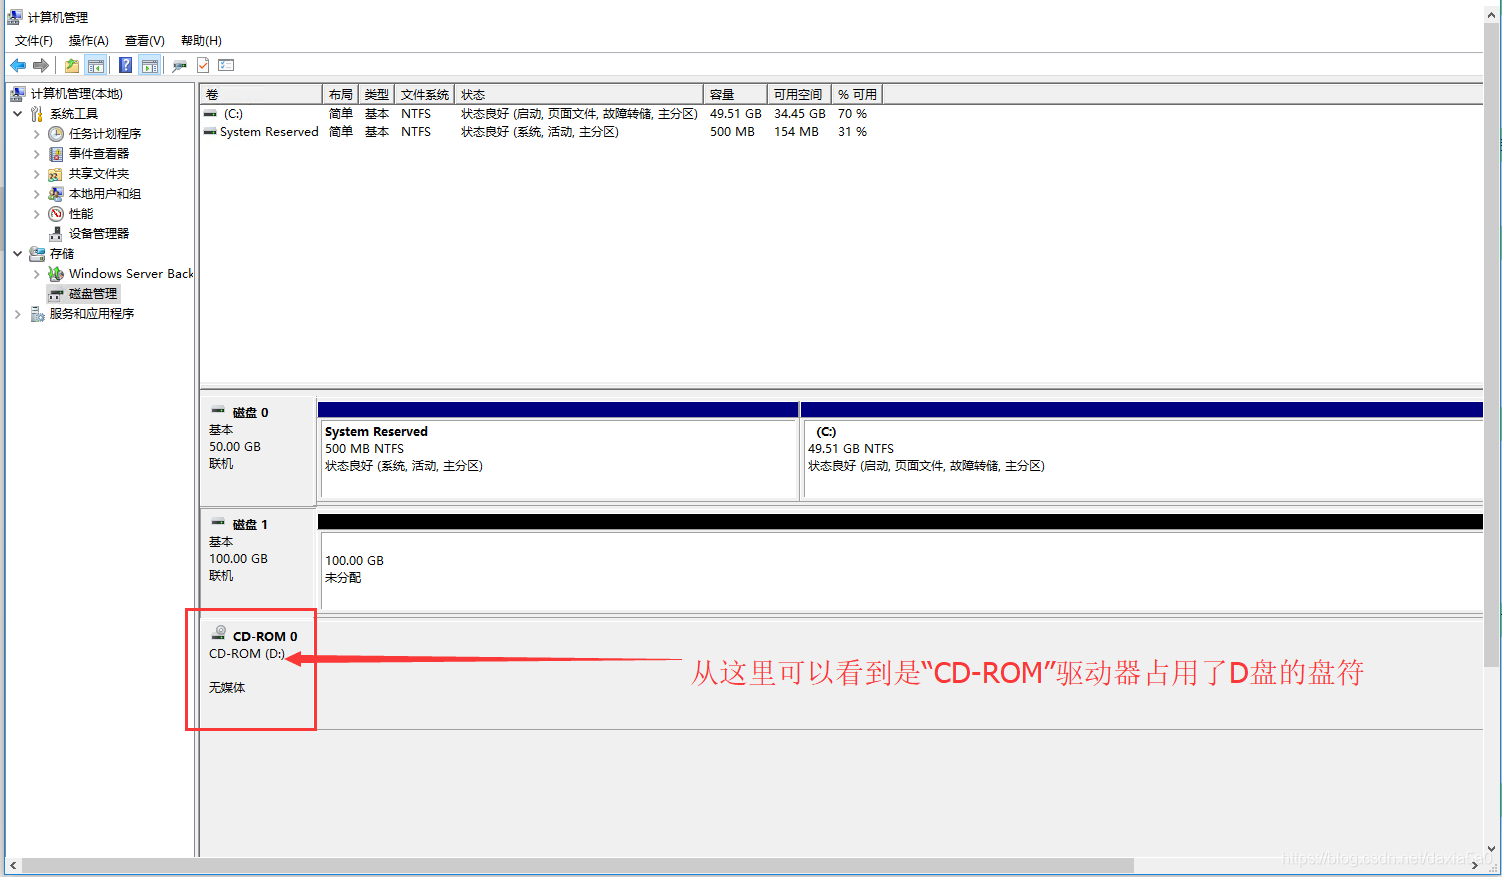Click the 任务计划程序 clock icon in the tree
This screenshot has width=1502, height=877.
pos(56,133)
